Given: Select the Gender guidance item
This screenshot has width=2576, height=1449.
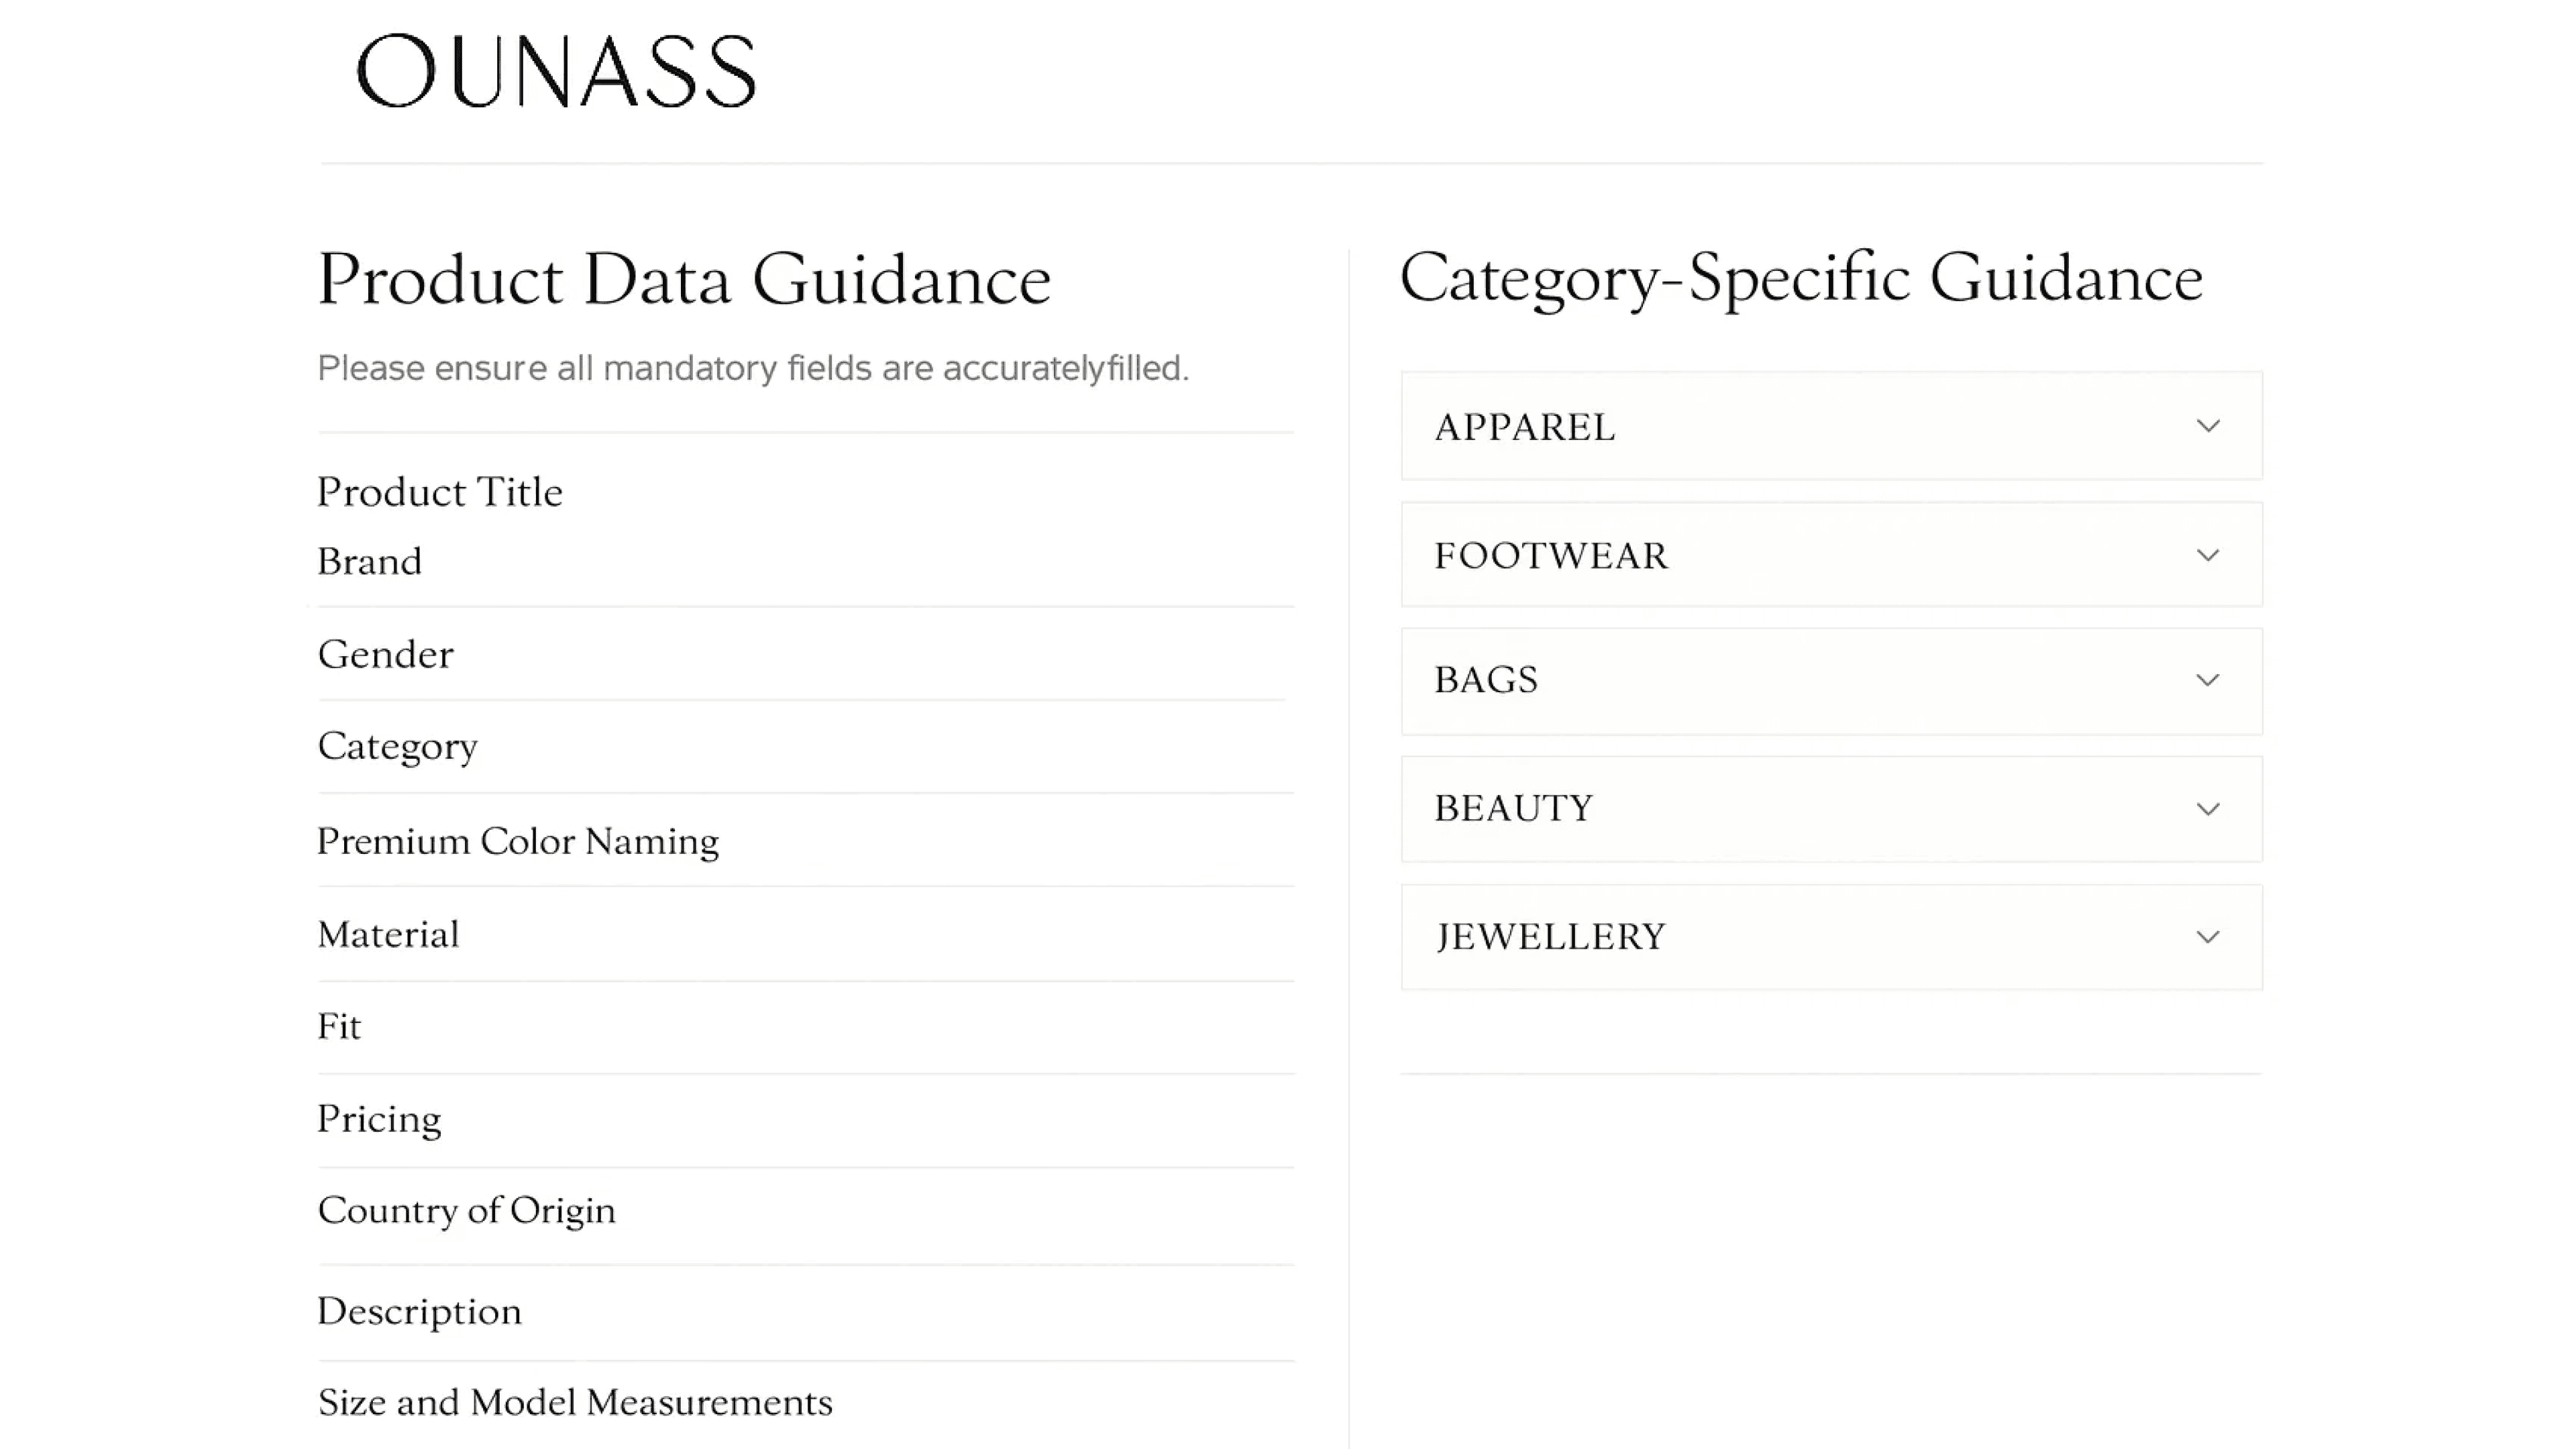Looking at the screenshot, I should pyautogui.click(x=385, y=654).
